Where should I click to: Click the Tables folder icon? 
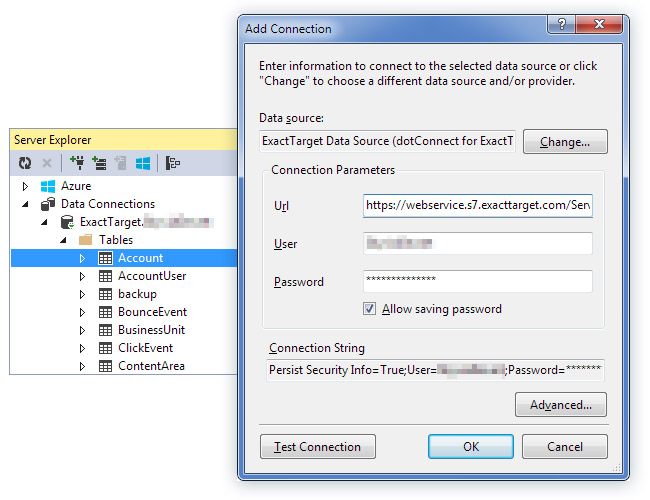pos(86,240)
